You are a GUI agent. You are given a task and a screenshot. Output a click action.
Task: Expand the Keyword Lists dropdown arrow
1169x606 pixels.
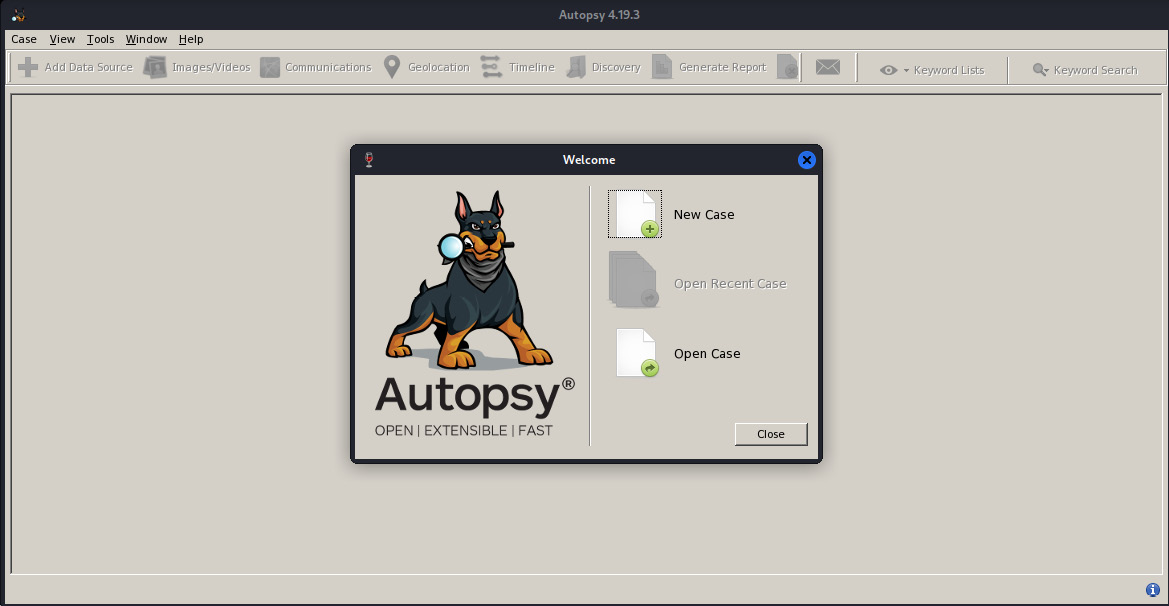(907, 70)
